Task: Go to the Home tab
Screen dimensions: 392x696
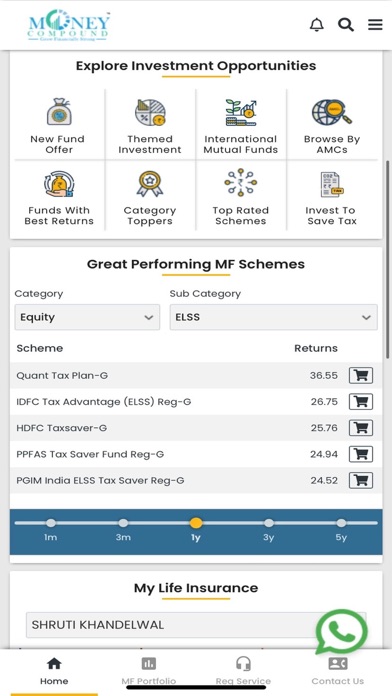Action: pyautogui.click(x=54, y=671)
